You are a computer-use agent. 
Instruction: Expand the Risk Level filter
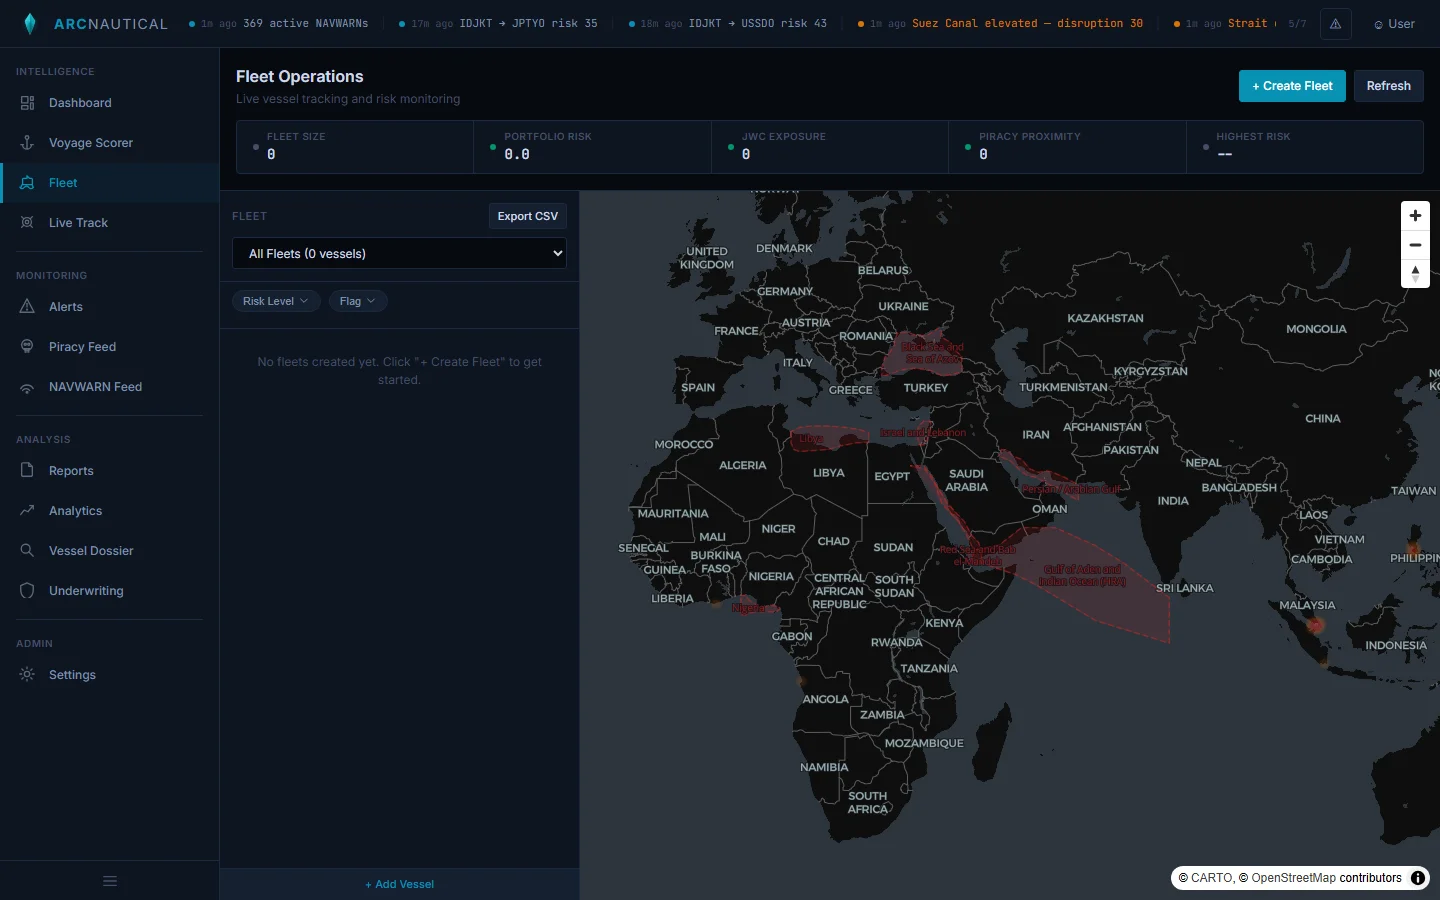(276, 301)
